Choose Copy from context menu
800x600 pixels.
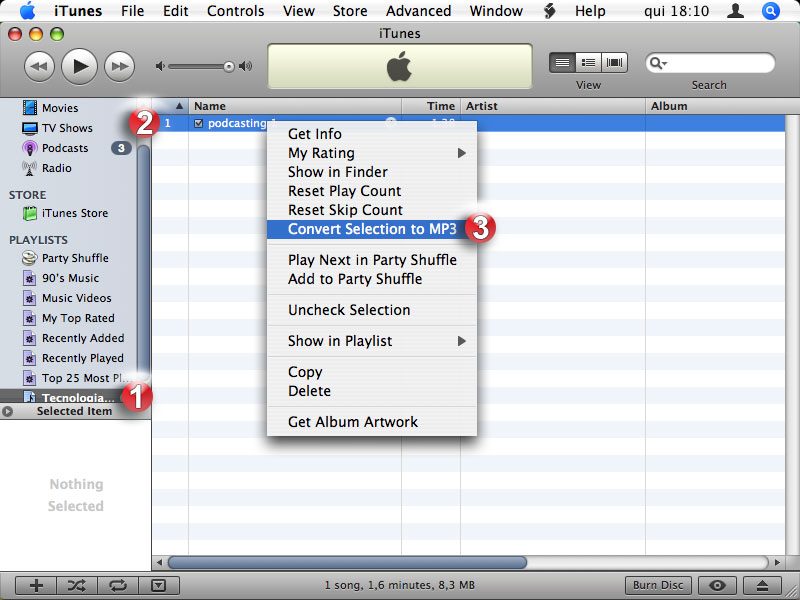coord(372,372)
